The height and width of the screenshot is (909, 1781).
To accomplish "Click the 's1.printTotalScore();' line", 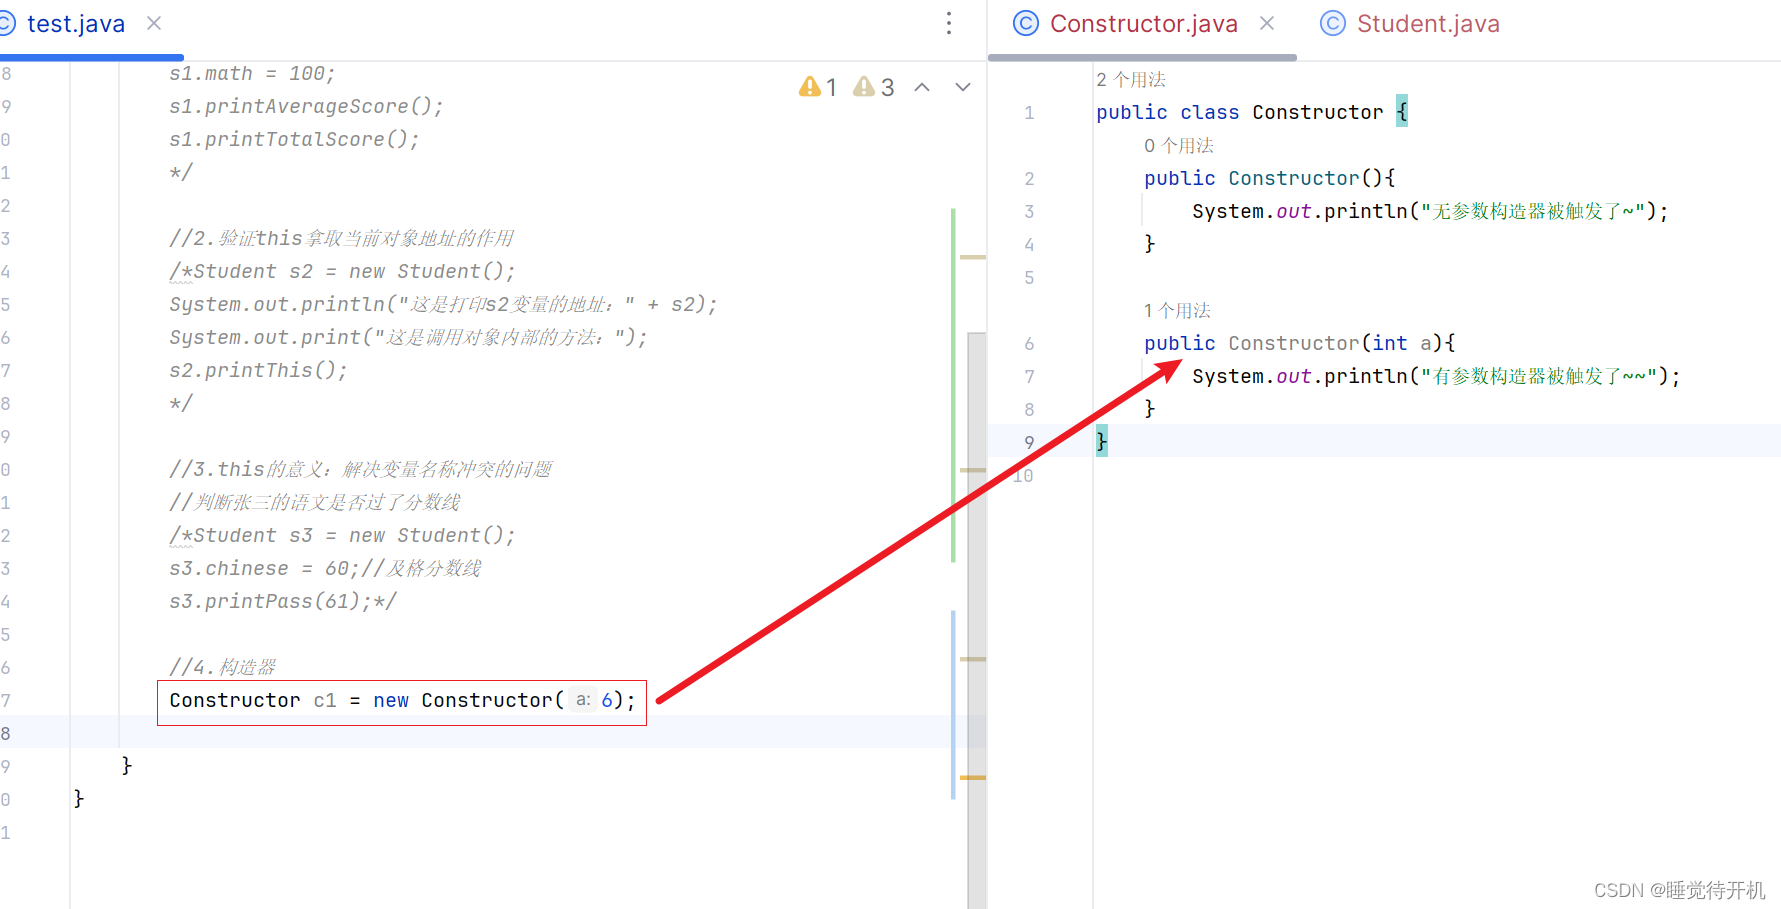I will point(294,139).
